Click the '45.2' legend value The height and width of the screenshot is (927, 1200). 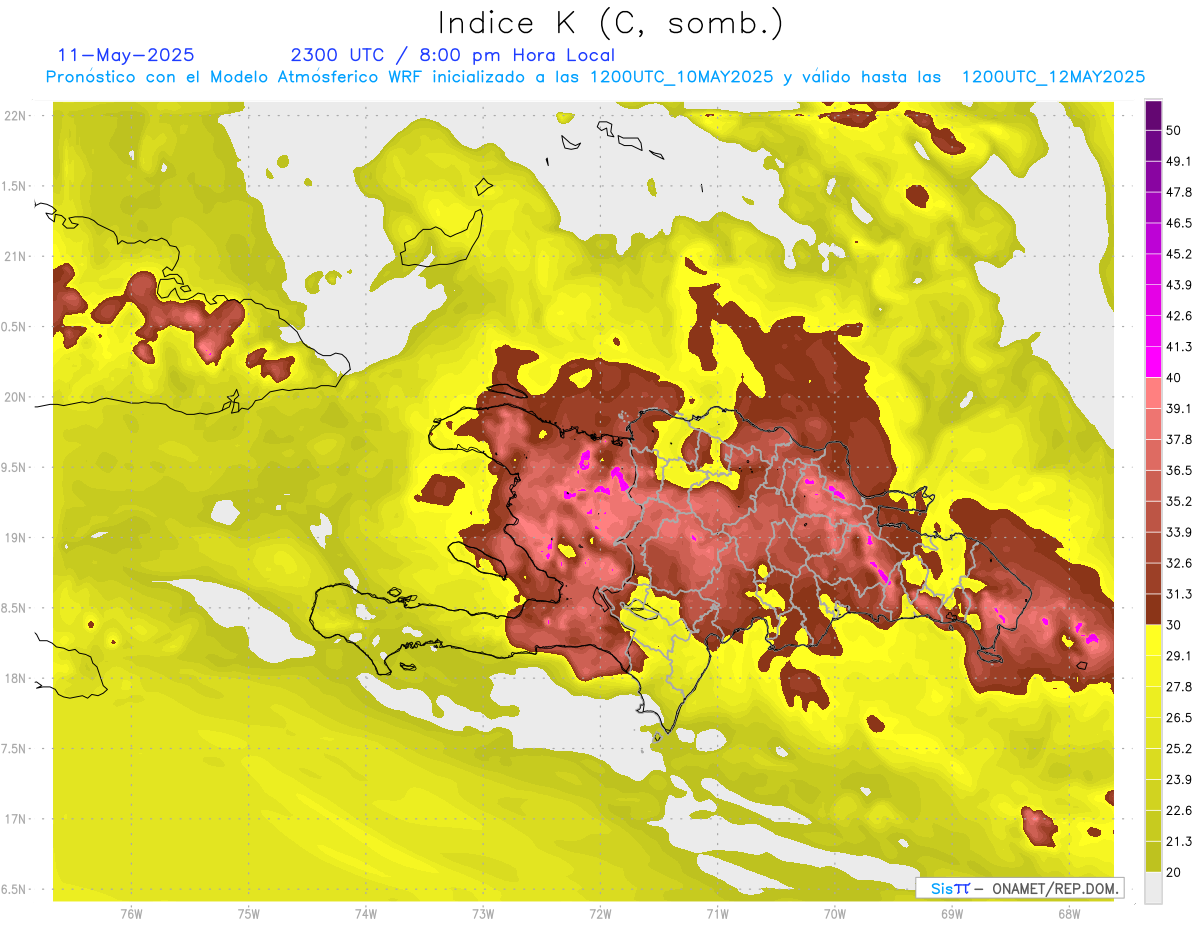[x=1178, y=254]
